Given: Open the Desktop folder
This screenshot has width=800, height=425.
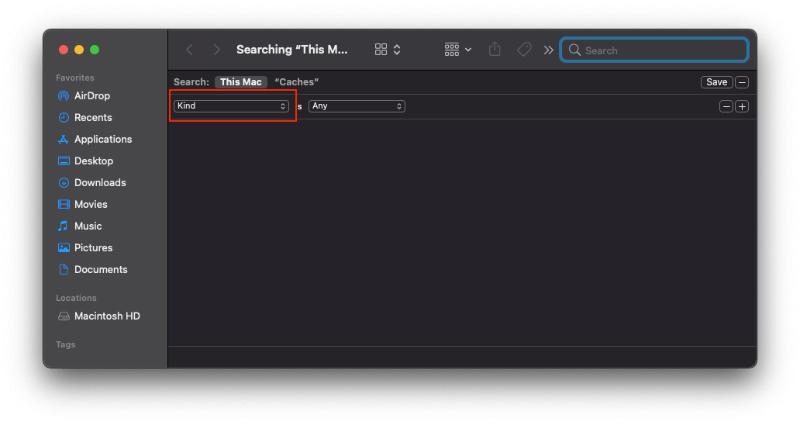Looking at the screenshot, I should pyautogui.click(x=85, y=161).
